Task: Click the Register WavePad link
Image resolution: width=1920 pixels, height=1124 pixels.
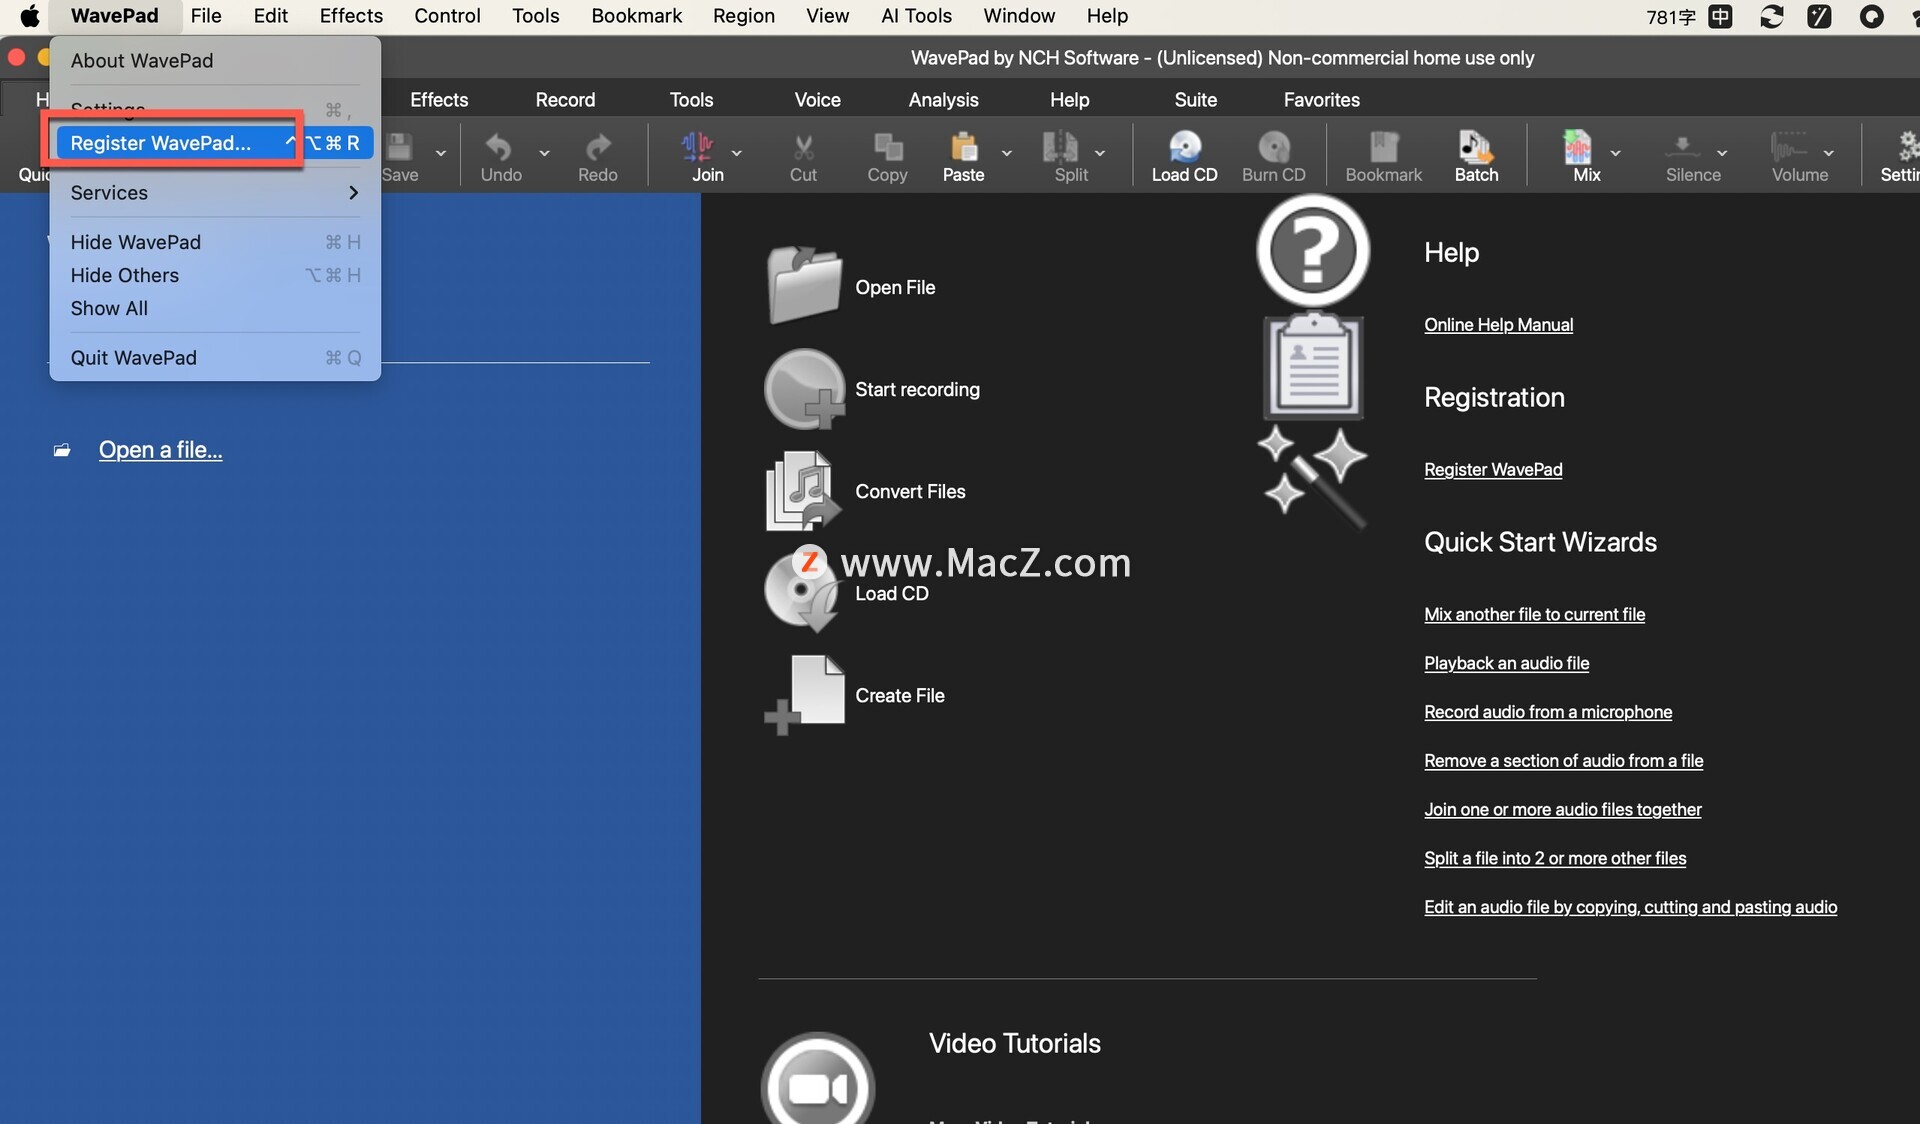Action: pyautogui.click(x=1493, y=469)
